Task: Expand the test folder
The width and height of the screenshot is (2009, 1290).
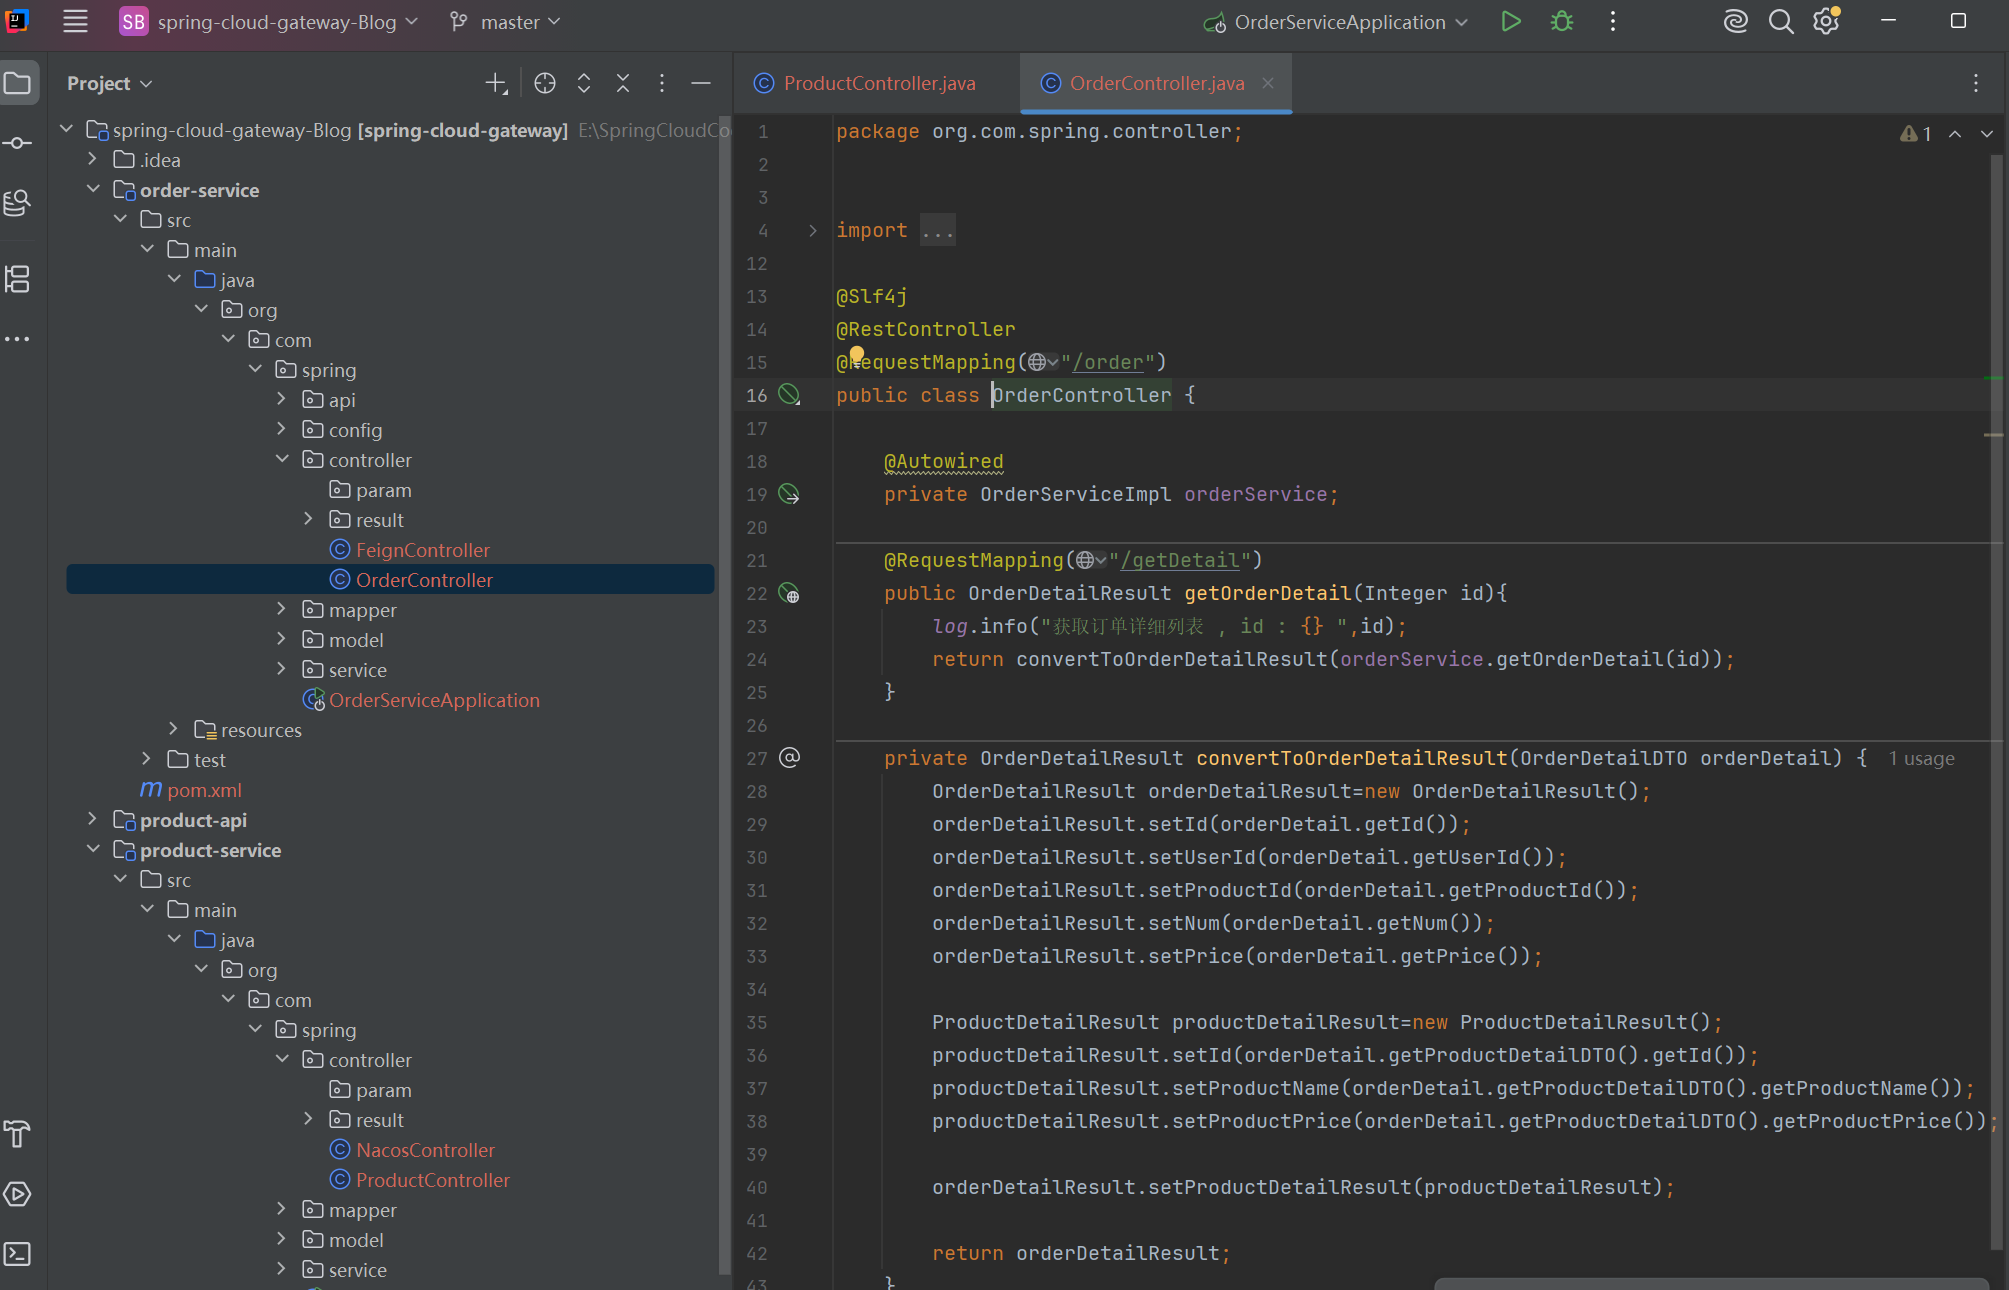Action: (x=146, y=759)
